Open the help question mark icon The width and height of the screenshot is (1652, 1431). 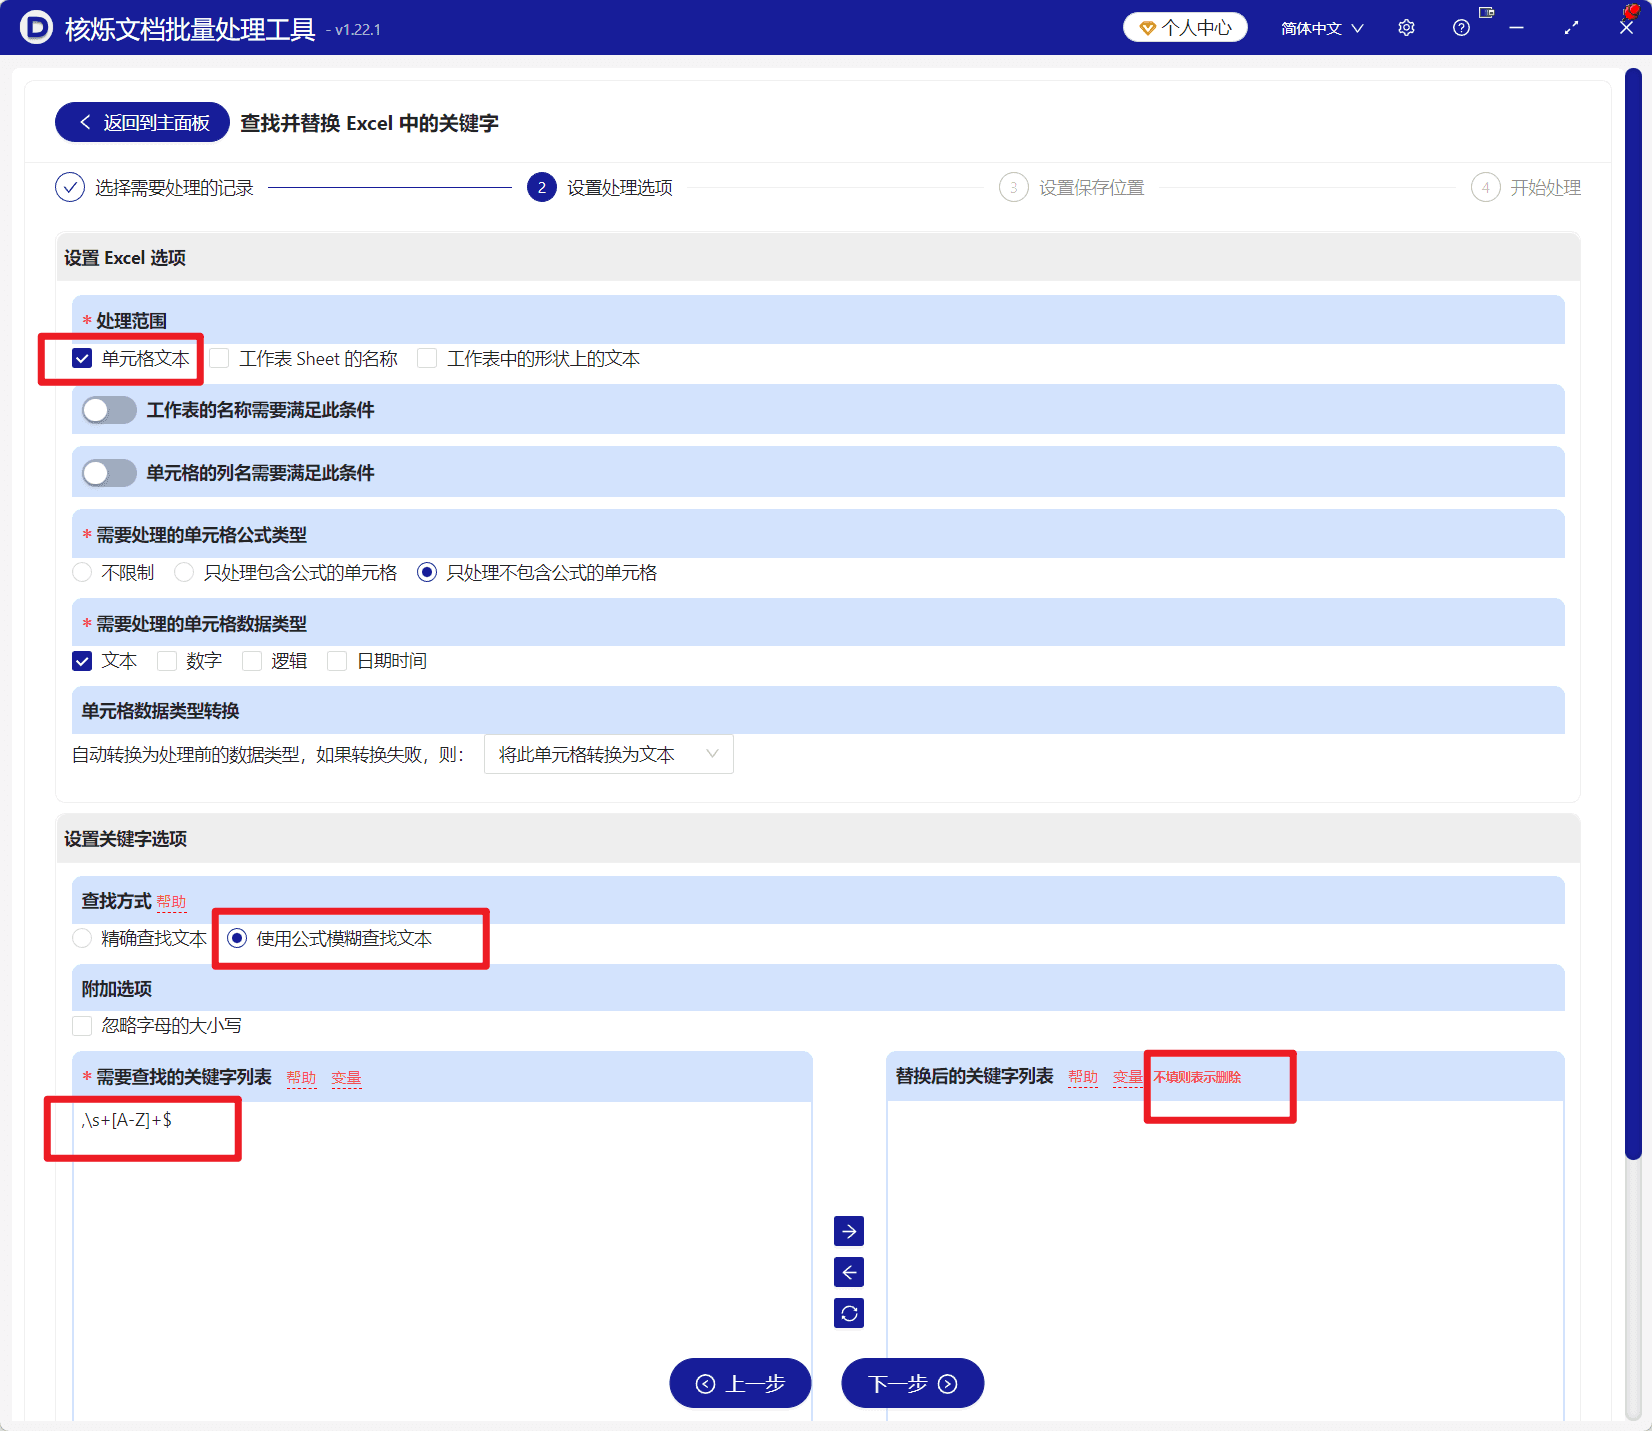(x=1461, y=28)
